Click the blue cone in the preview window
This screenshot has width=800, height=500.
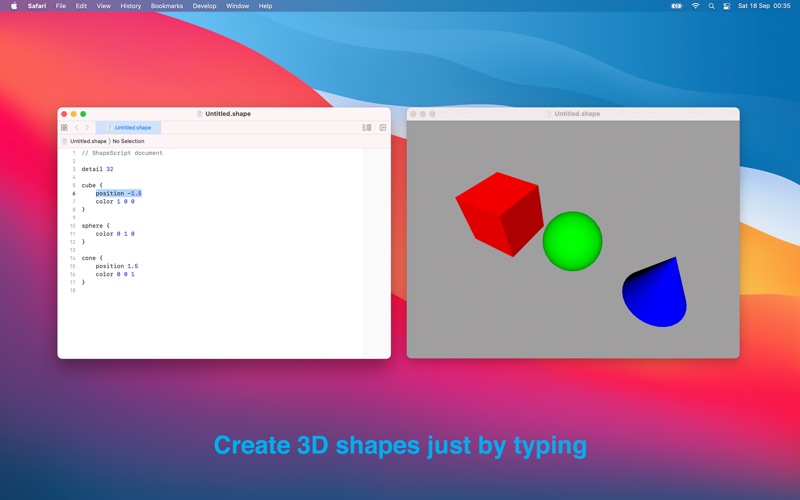pyautogui.click(x=656, y=294)
